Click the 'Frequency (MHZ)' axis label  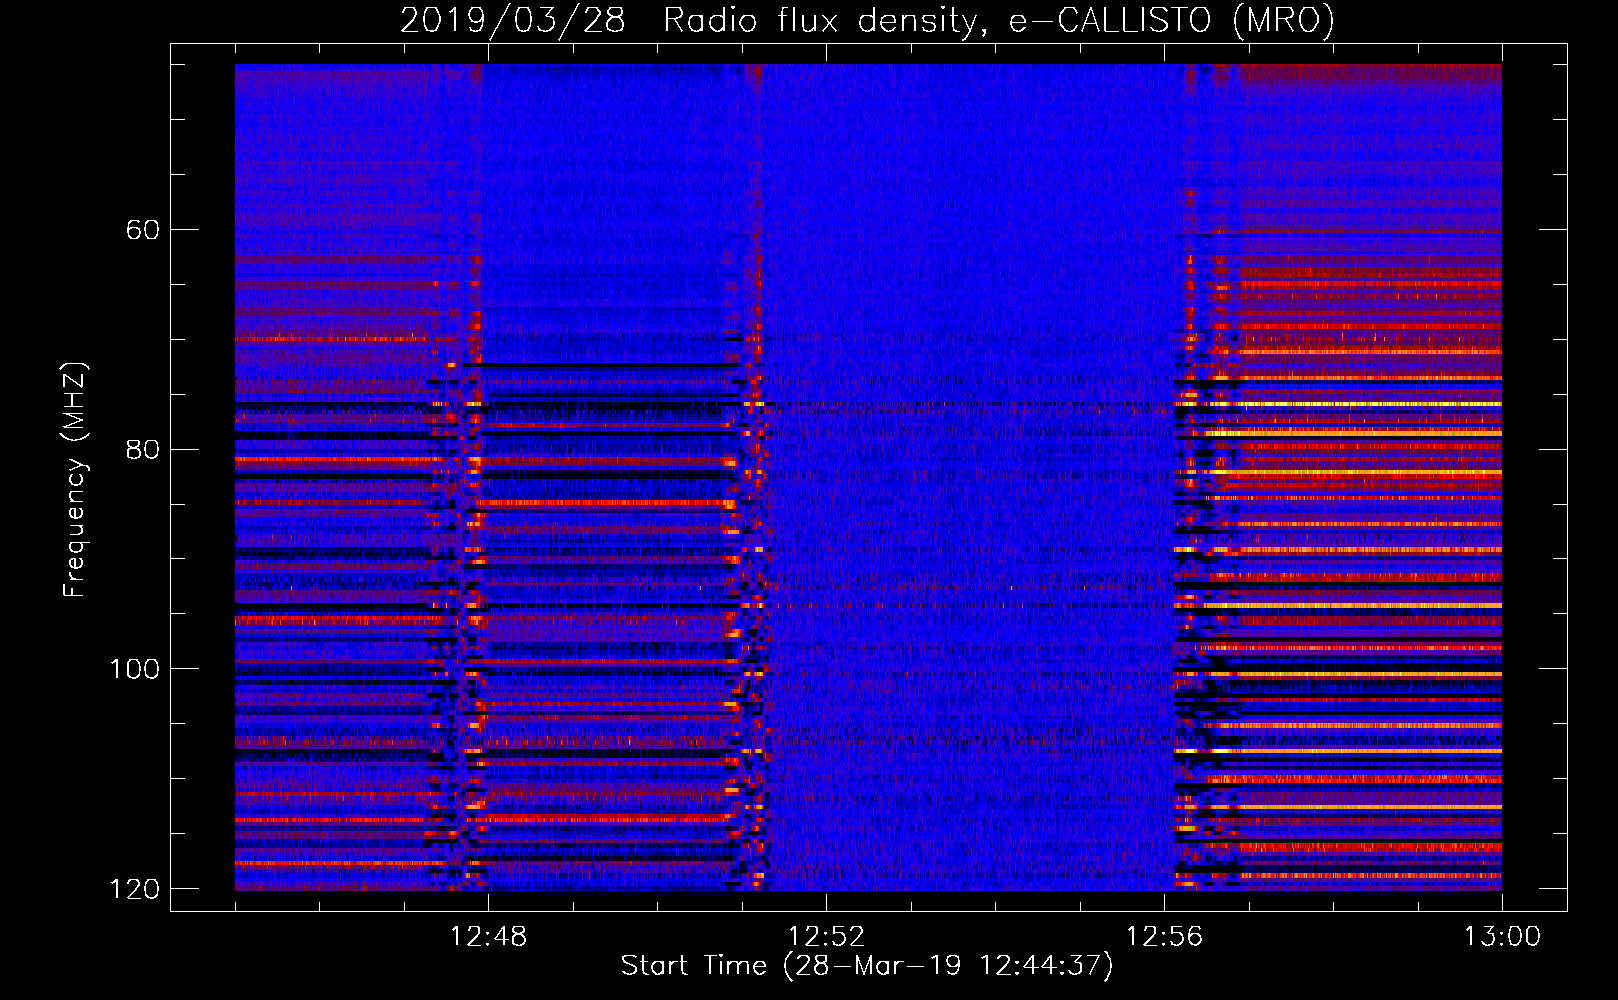coord(74,480)
